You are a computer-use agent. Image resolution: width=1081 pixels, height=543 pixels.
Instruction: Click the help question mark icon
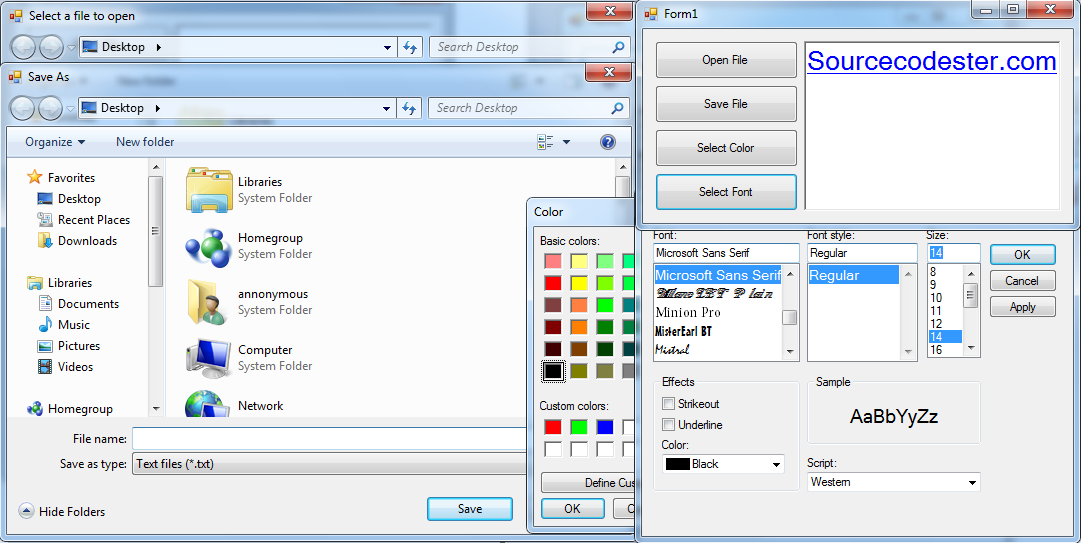607,142
